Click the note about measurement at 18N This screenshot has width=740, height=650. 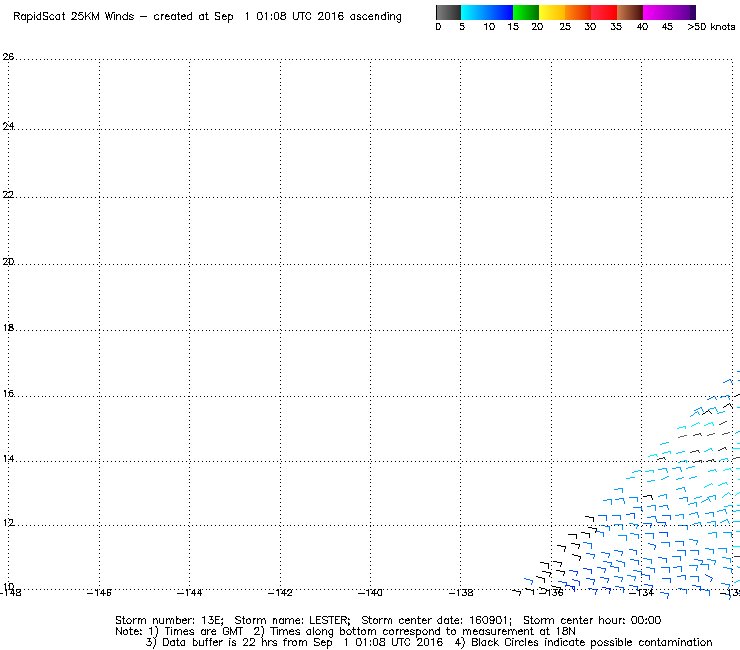tap(414, 632)
